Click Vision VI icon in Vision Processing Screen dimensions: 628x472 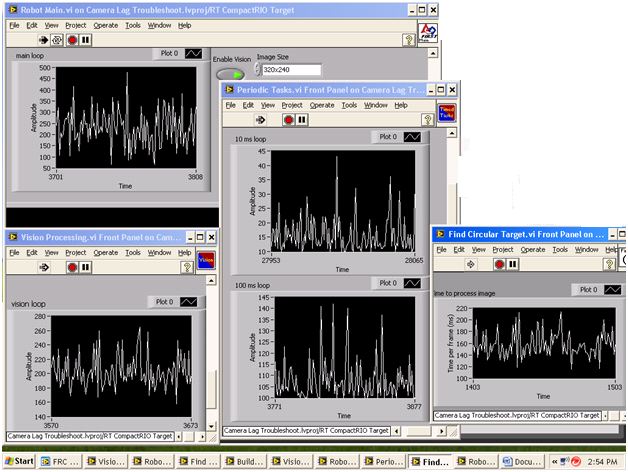[x=206, y=260]
